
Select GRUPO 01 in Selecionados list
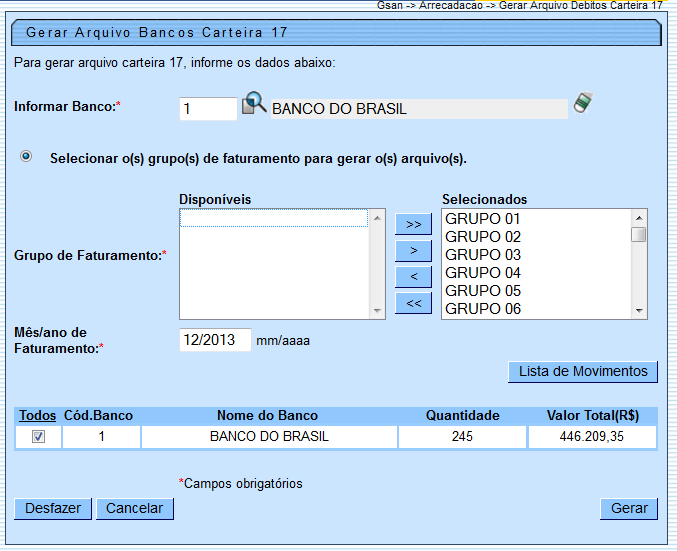483,219
